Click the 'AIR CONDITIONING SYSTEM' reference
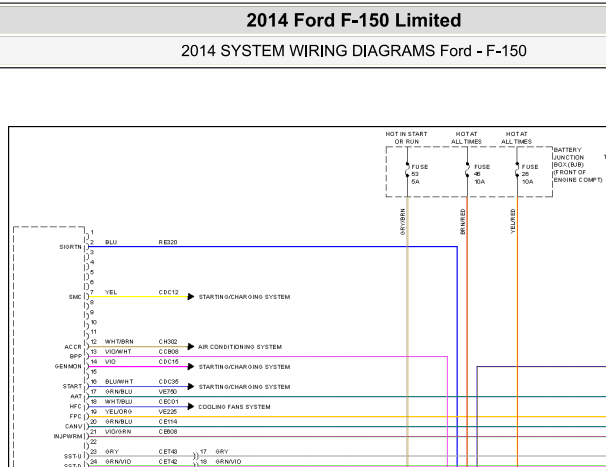The height and width of the screenshot is (467, 606). [x=240, y=347]
